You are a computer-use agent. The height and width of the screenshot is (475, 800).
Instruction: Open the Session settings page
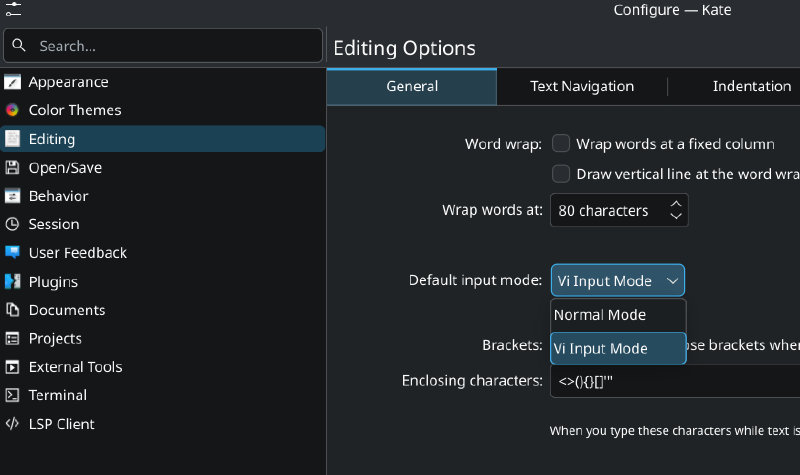tap(162, 224)
